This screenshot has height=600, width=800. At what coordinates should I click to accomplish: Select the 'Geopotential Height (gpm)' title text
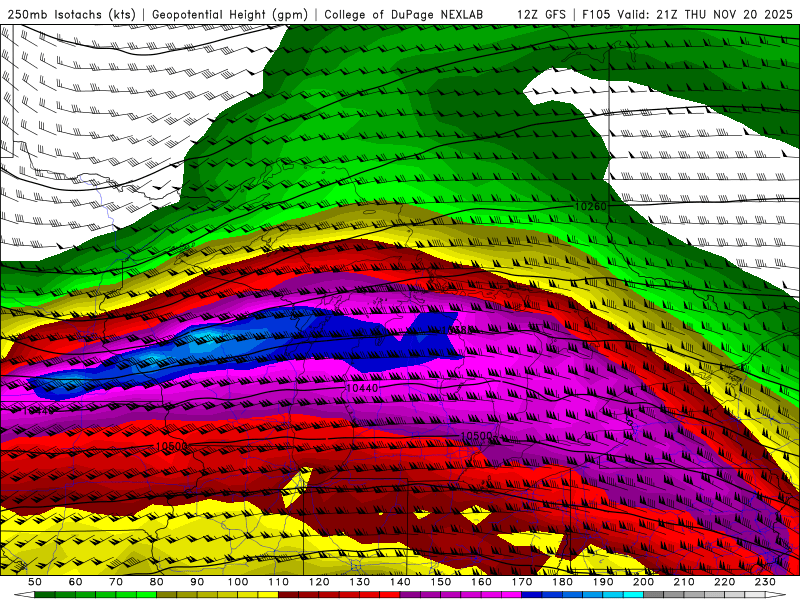click(x=230, y=15)
